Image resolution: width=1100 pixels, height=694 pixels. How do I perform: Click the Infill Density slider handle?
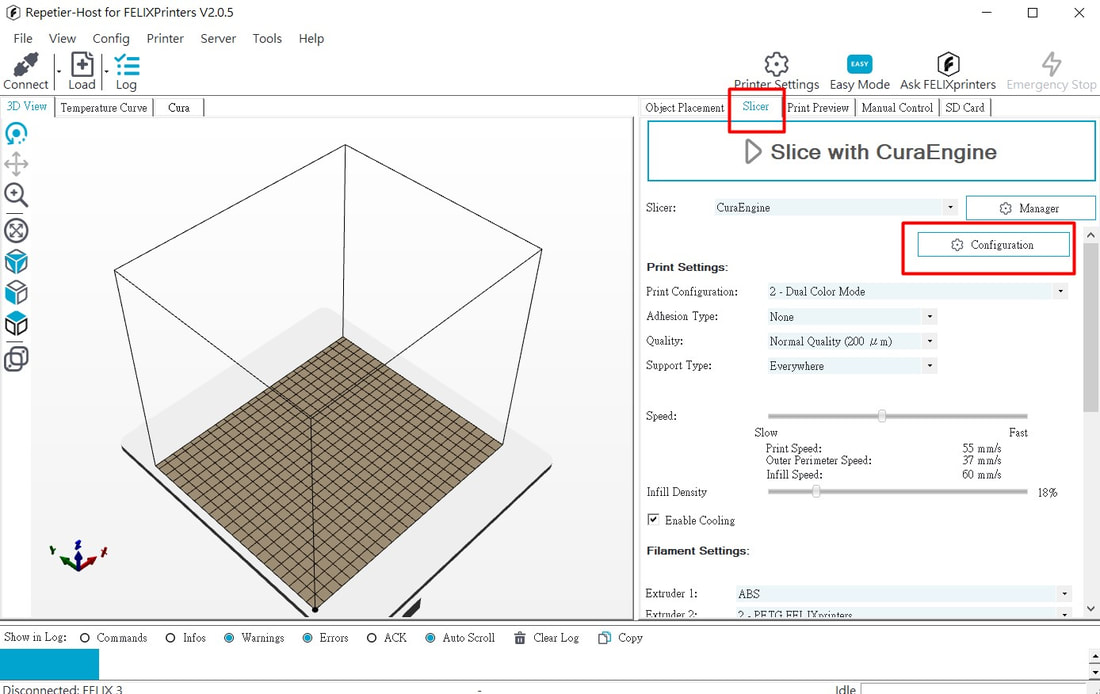pyautogui.click(x=816, y=492)
